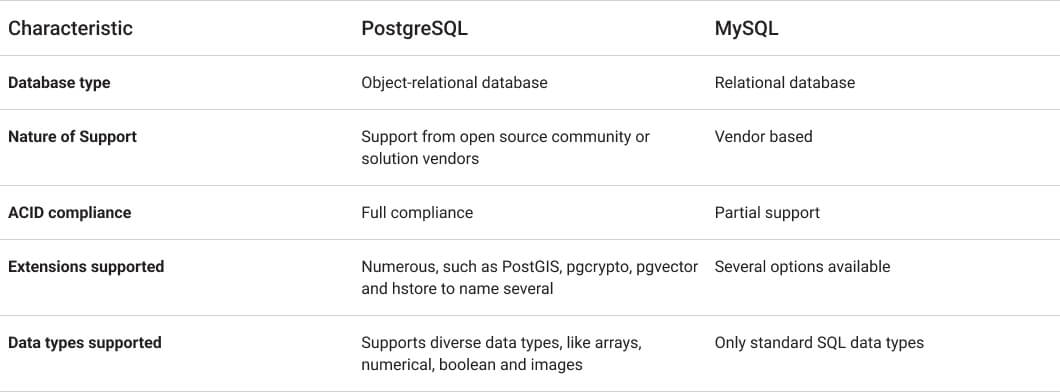Select the Extensions supported row label
This screenshot has width=1060, height=392.
tap(86, 266)
